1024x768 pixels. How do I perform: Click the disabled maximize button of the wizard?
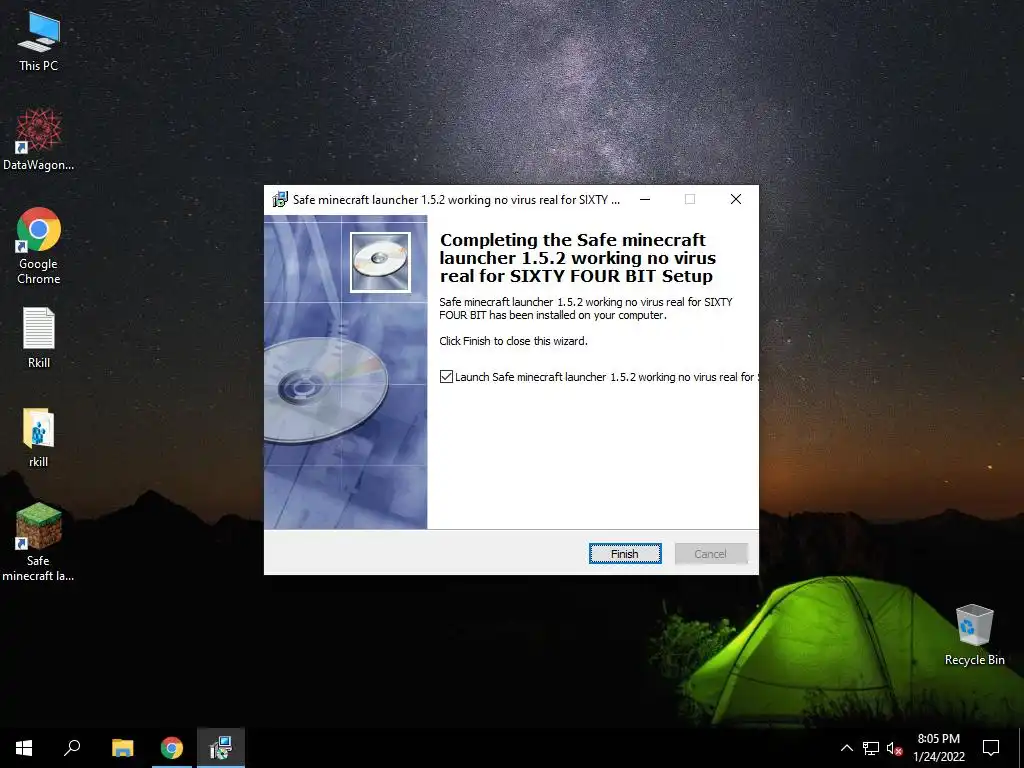coord(690,199)
